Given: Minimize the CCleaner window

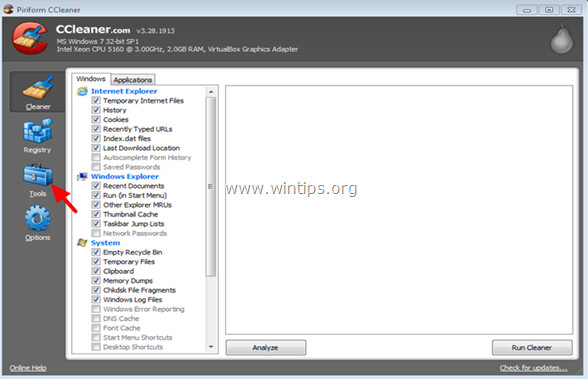Looking at the screenshot, I should point(526,10).
